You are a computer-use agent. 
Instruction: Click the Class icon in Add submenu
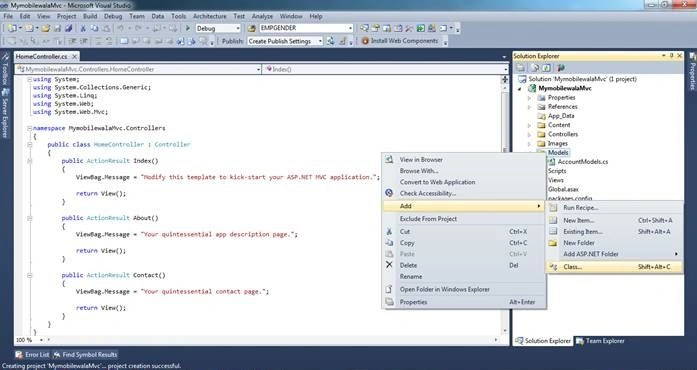tap(553, 267)
